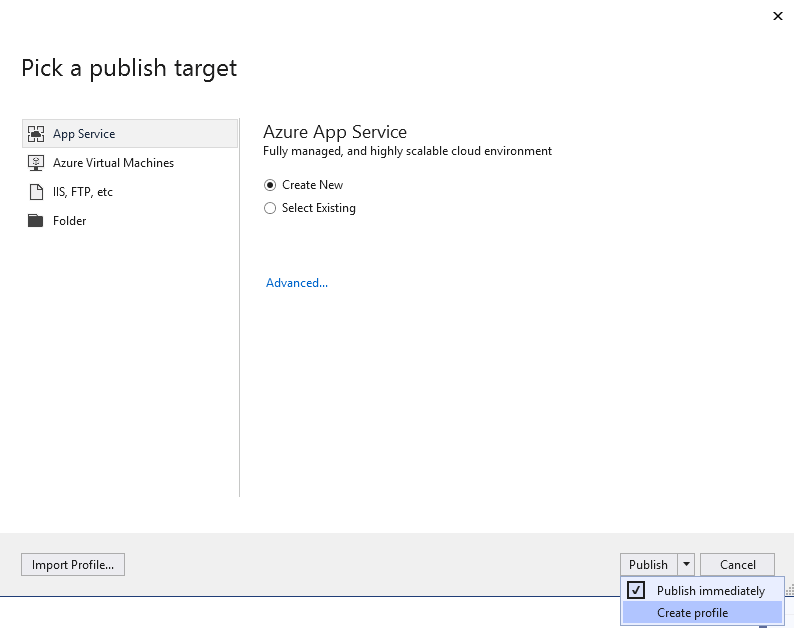Choose IIS, FTP, etc publish target
794x628 pixels.
pos(83,192)
